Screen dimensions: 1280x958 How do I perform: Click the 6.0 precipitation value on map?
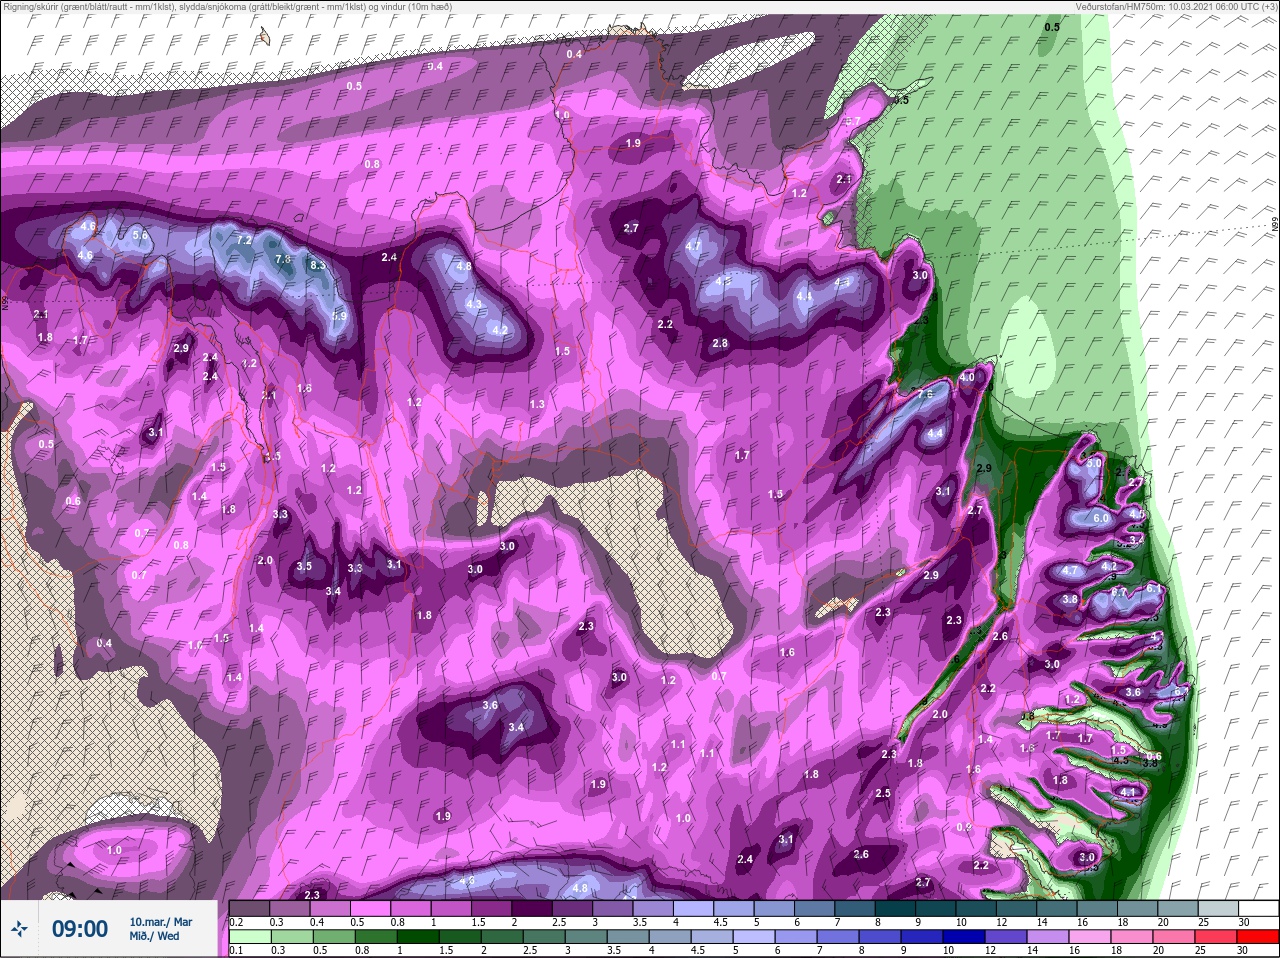click(x=1101, y=518)
